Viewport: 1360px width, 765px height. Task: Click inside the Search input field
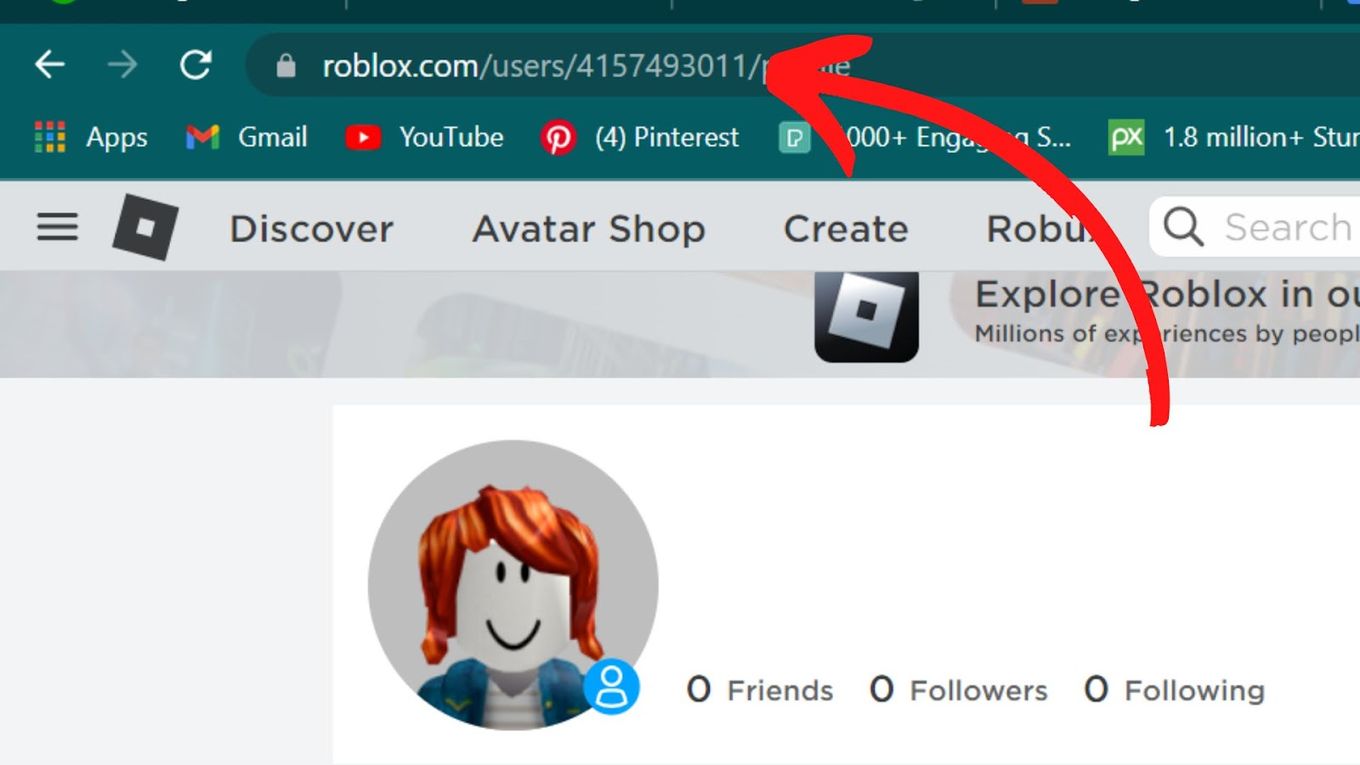tap(1290, 227)
